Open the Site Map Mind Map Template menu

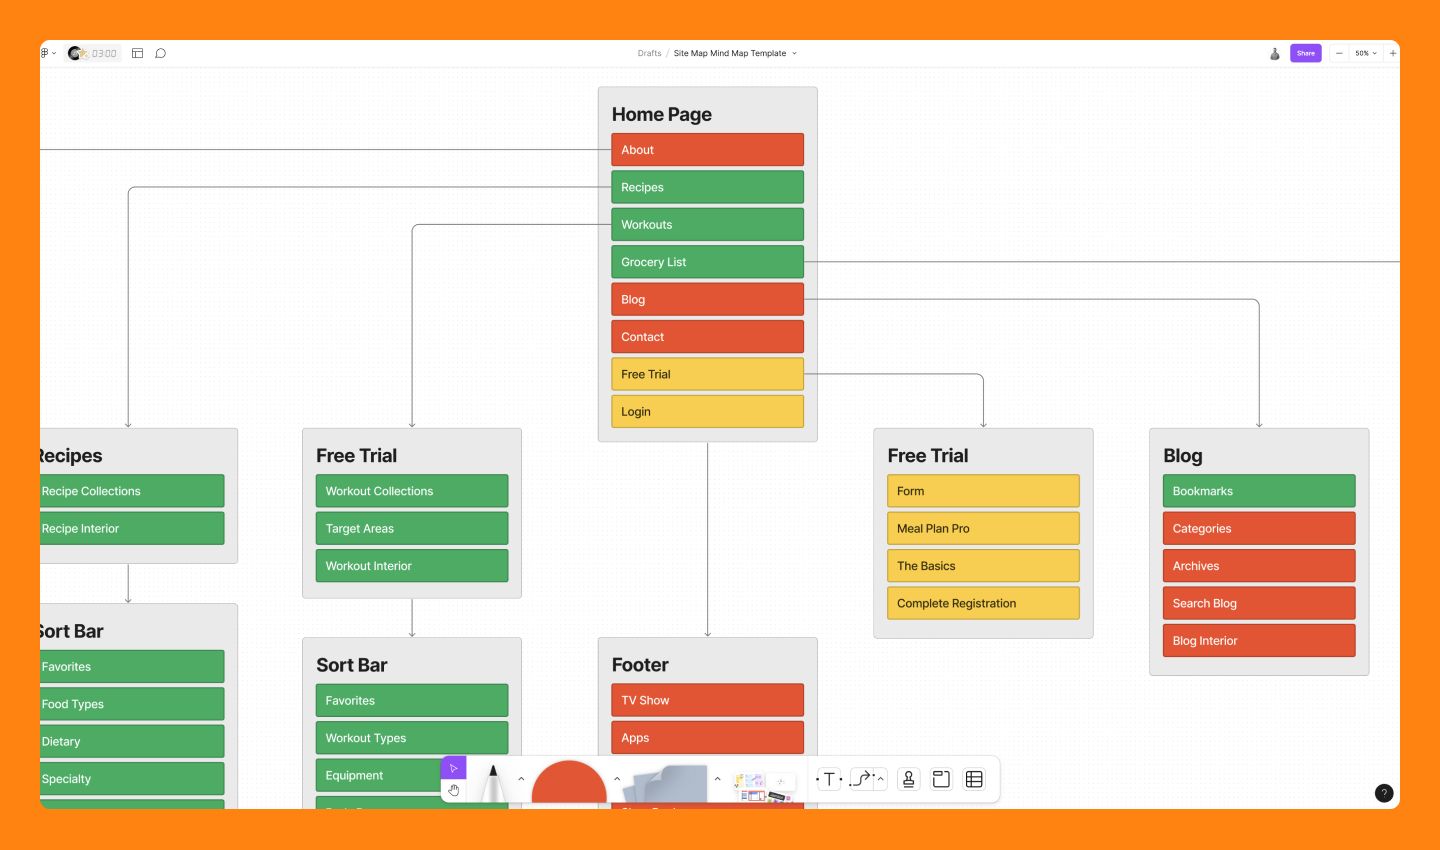tap(795, 53)
